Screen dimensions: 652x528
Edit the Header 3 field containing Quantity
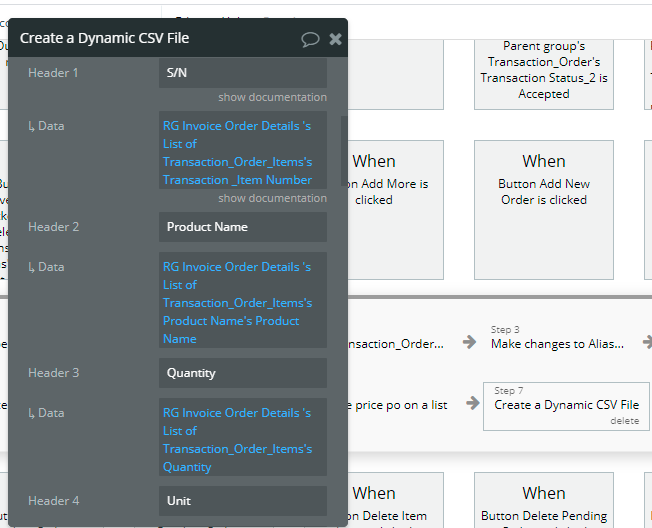coord(243,373)
